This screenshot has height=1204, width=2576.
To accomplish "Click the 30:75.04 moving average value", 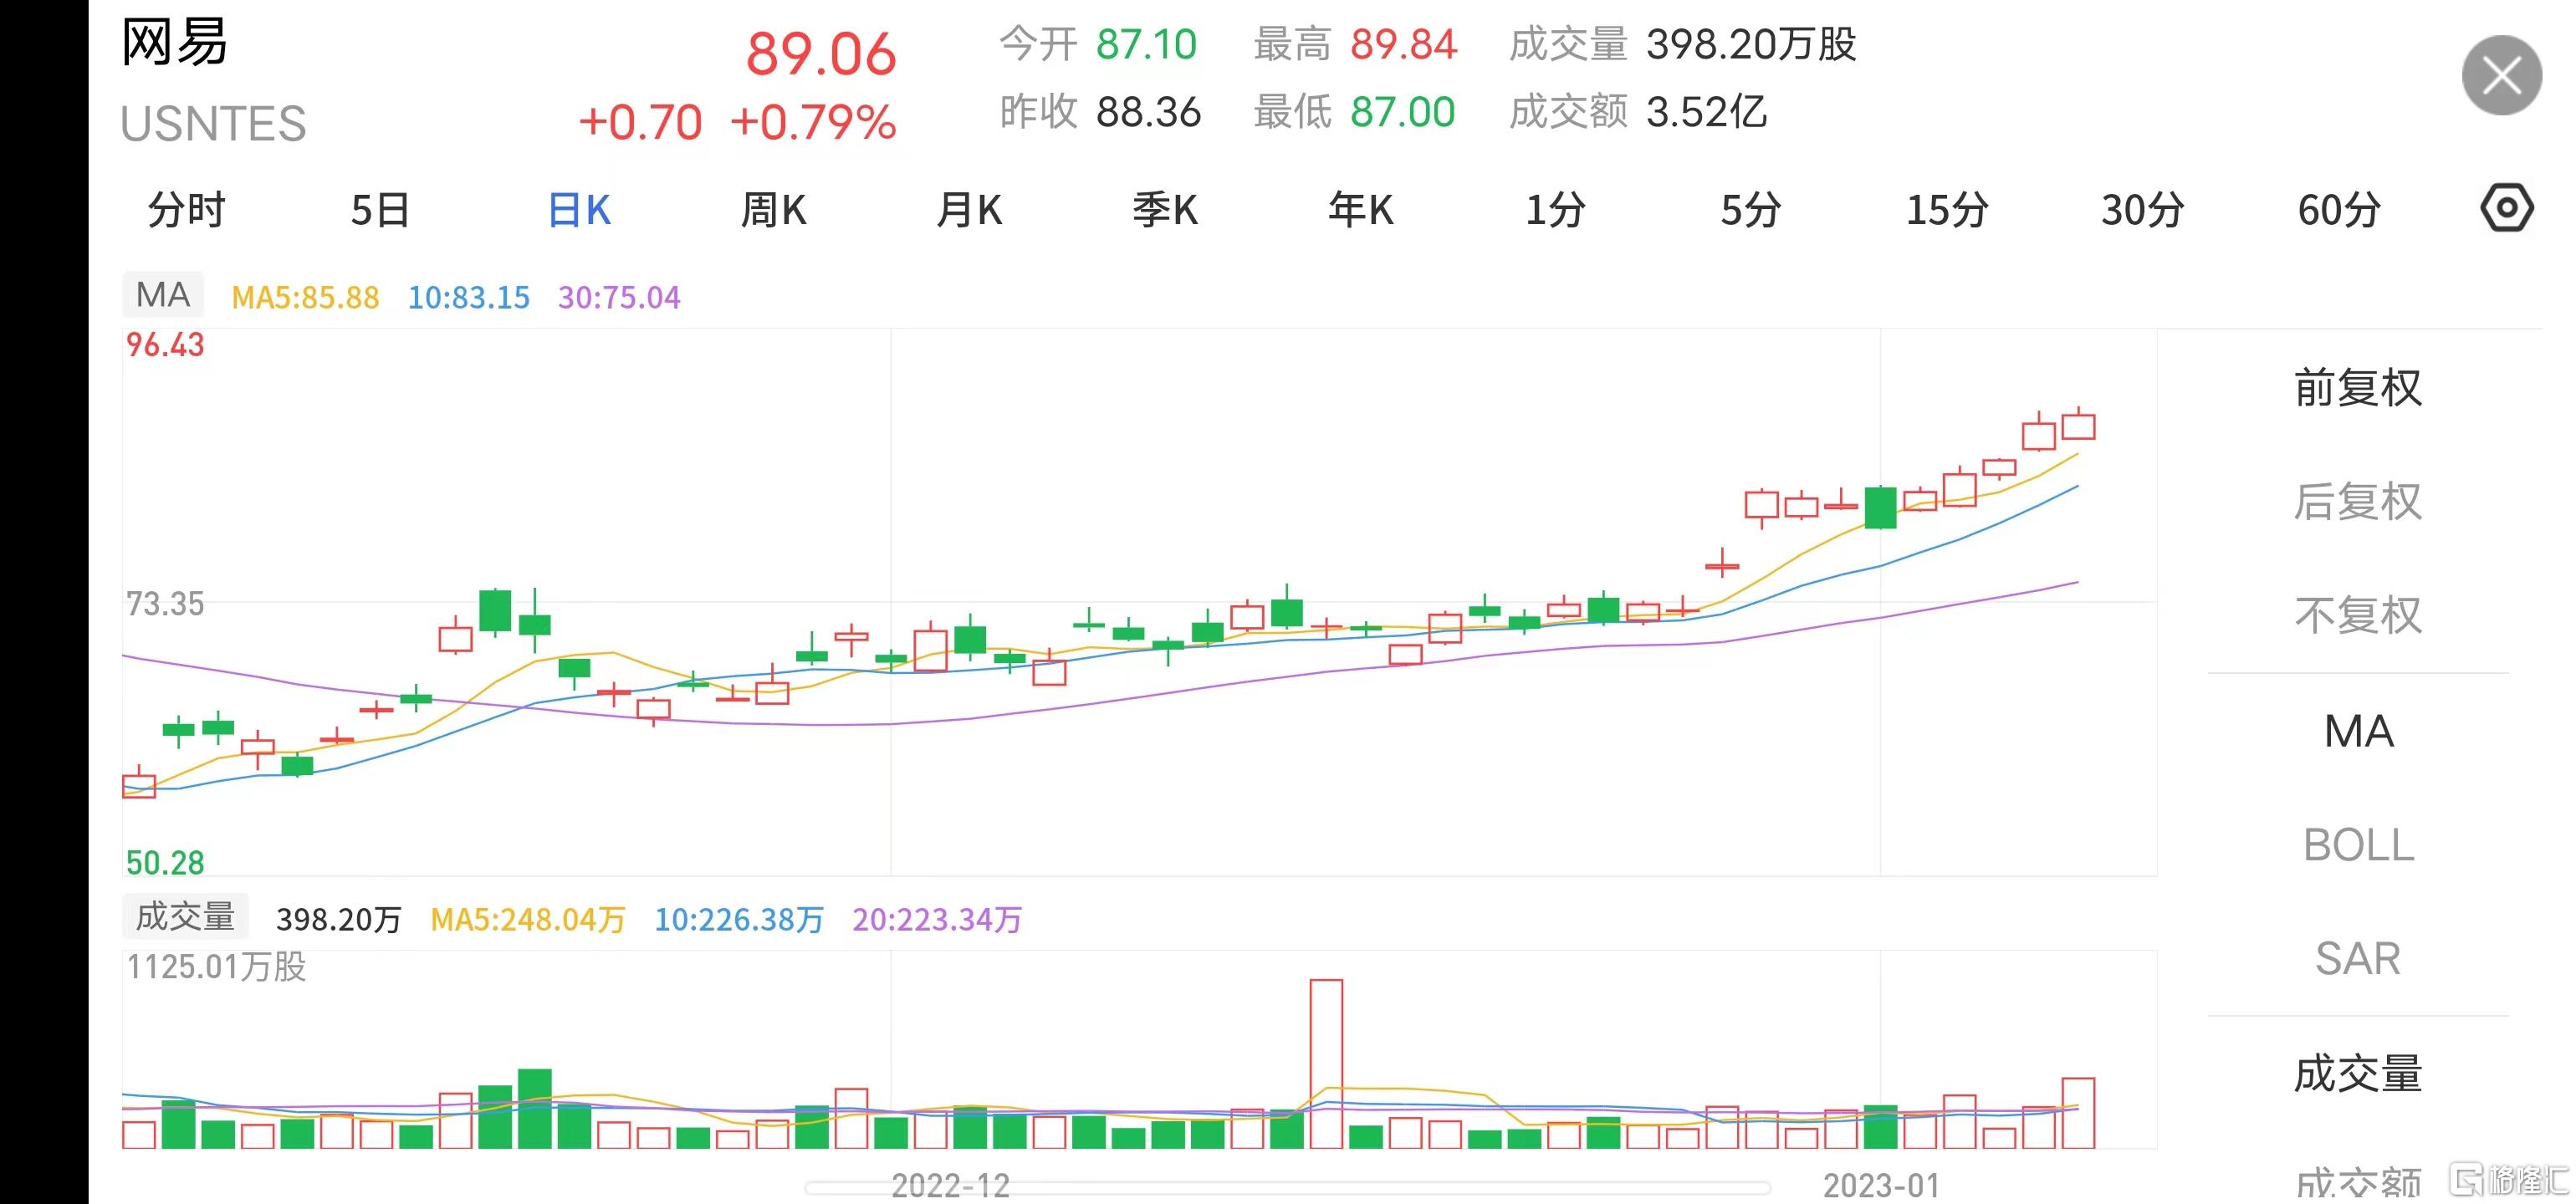I will coord(619,298).
